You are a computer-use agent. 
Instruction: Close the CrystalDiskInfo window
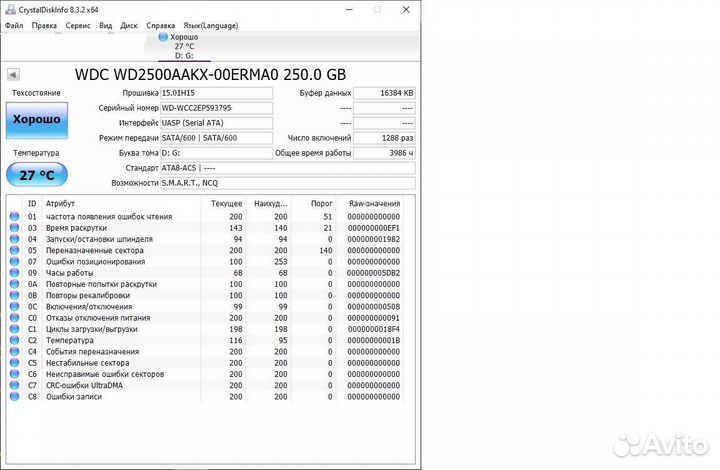[406, 9]
